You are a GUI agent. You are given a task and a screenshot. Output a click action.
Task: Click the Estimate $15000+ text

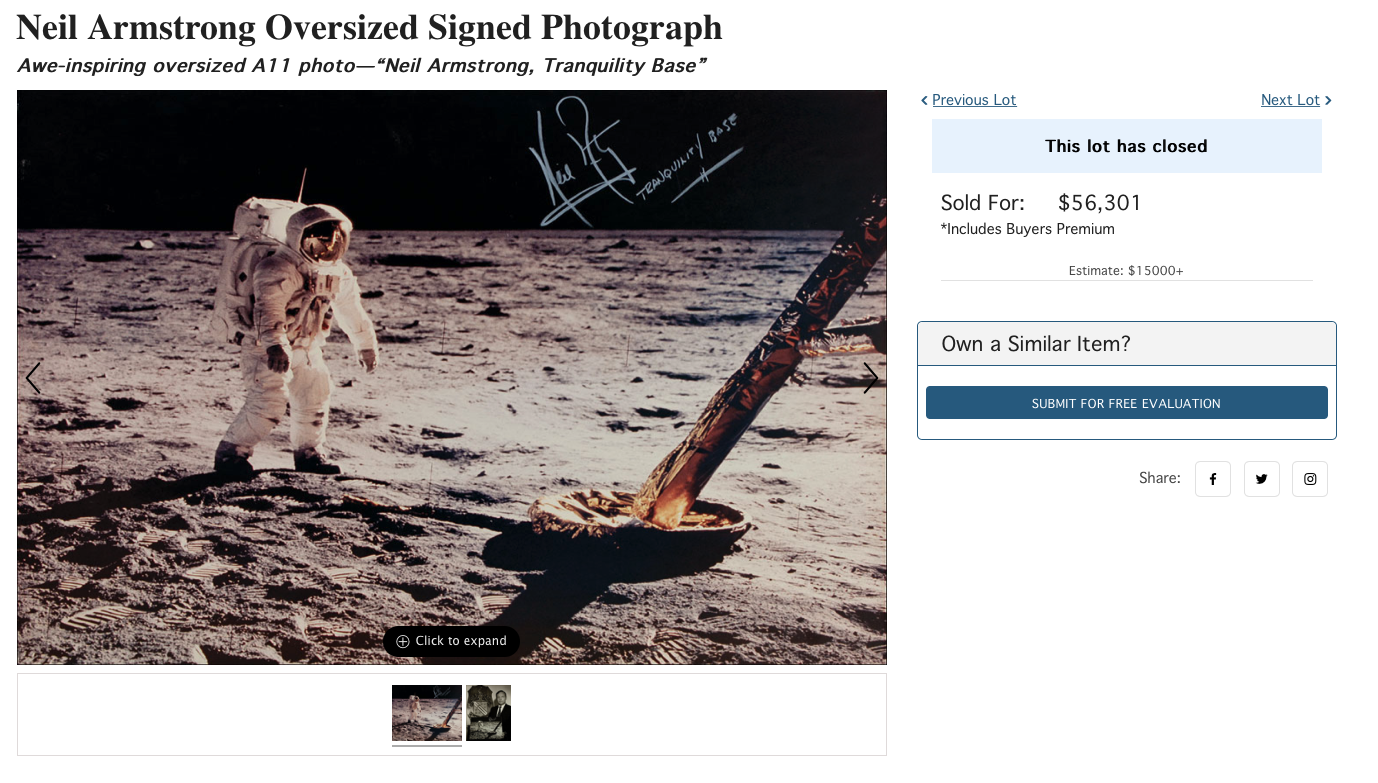point(1126,271)
